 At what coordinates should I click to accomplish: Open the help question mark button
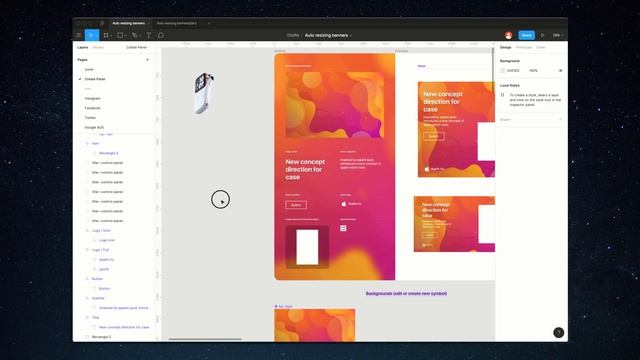[x=558, y=333]
